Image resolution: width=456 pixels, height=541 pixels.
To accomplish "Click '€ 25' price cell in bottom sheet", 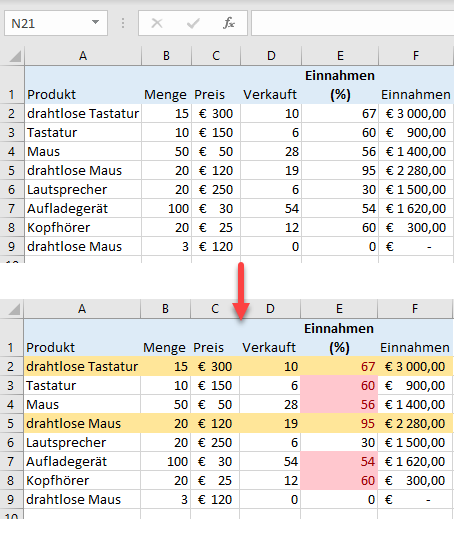I will 215,480.
